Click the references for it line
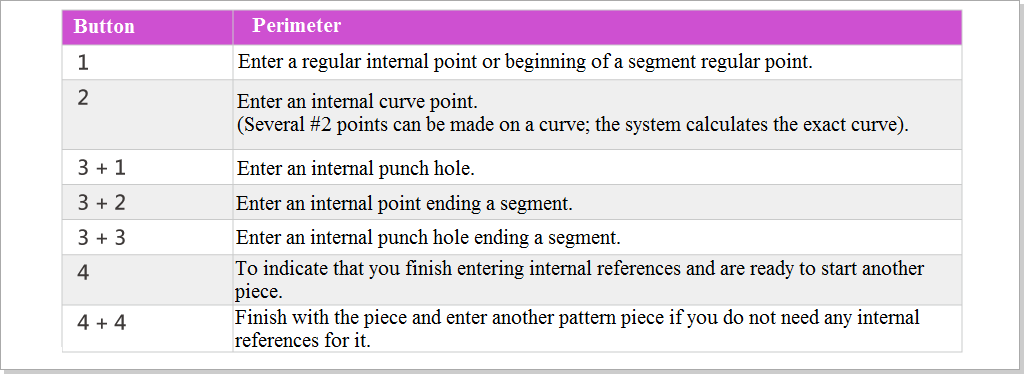This screenshot has width=1024, height=374. pyautogui.click(x=303, y=340)
